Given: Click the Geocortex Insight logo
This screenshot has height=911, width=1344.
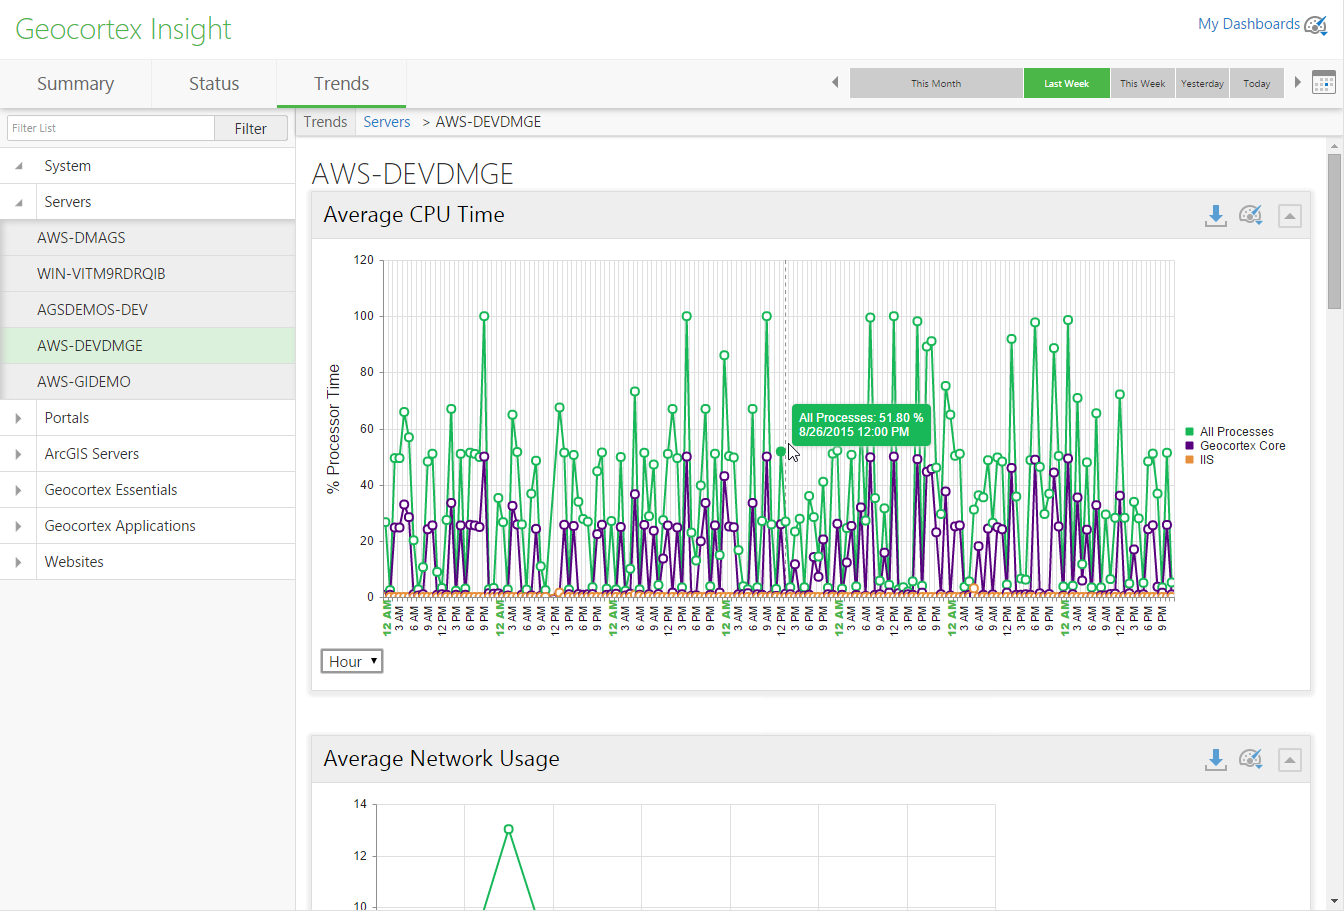Looking at the screenshot, I should point(123,30).
